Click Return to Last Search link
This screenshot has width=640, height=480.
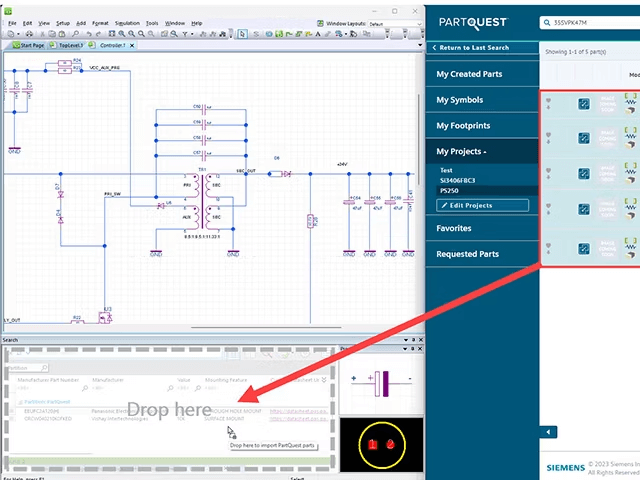(x=473, y=48)
